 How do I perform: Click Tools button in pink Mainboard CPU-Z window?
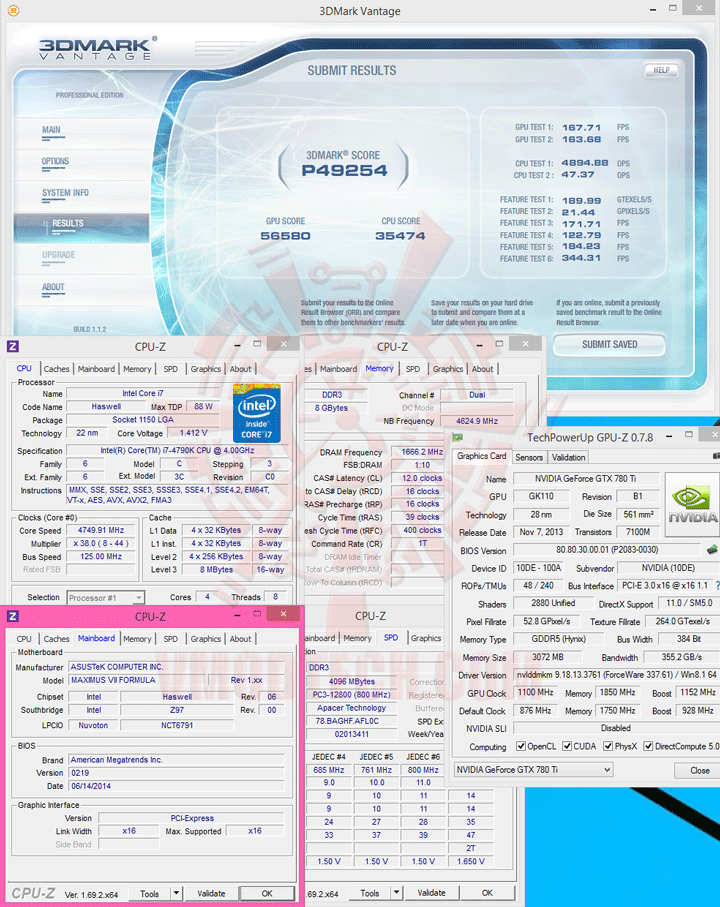click(150, 893)
